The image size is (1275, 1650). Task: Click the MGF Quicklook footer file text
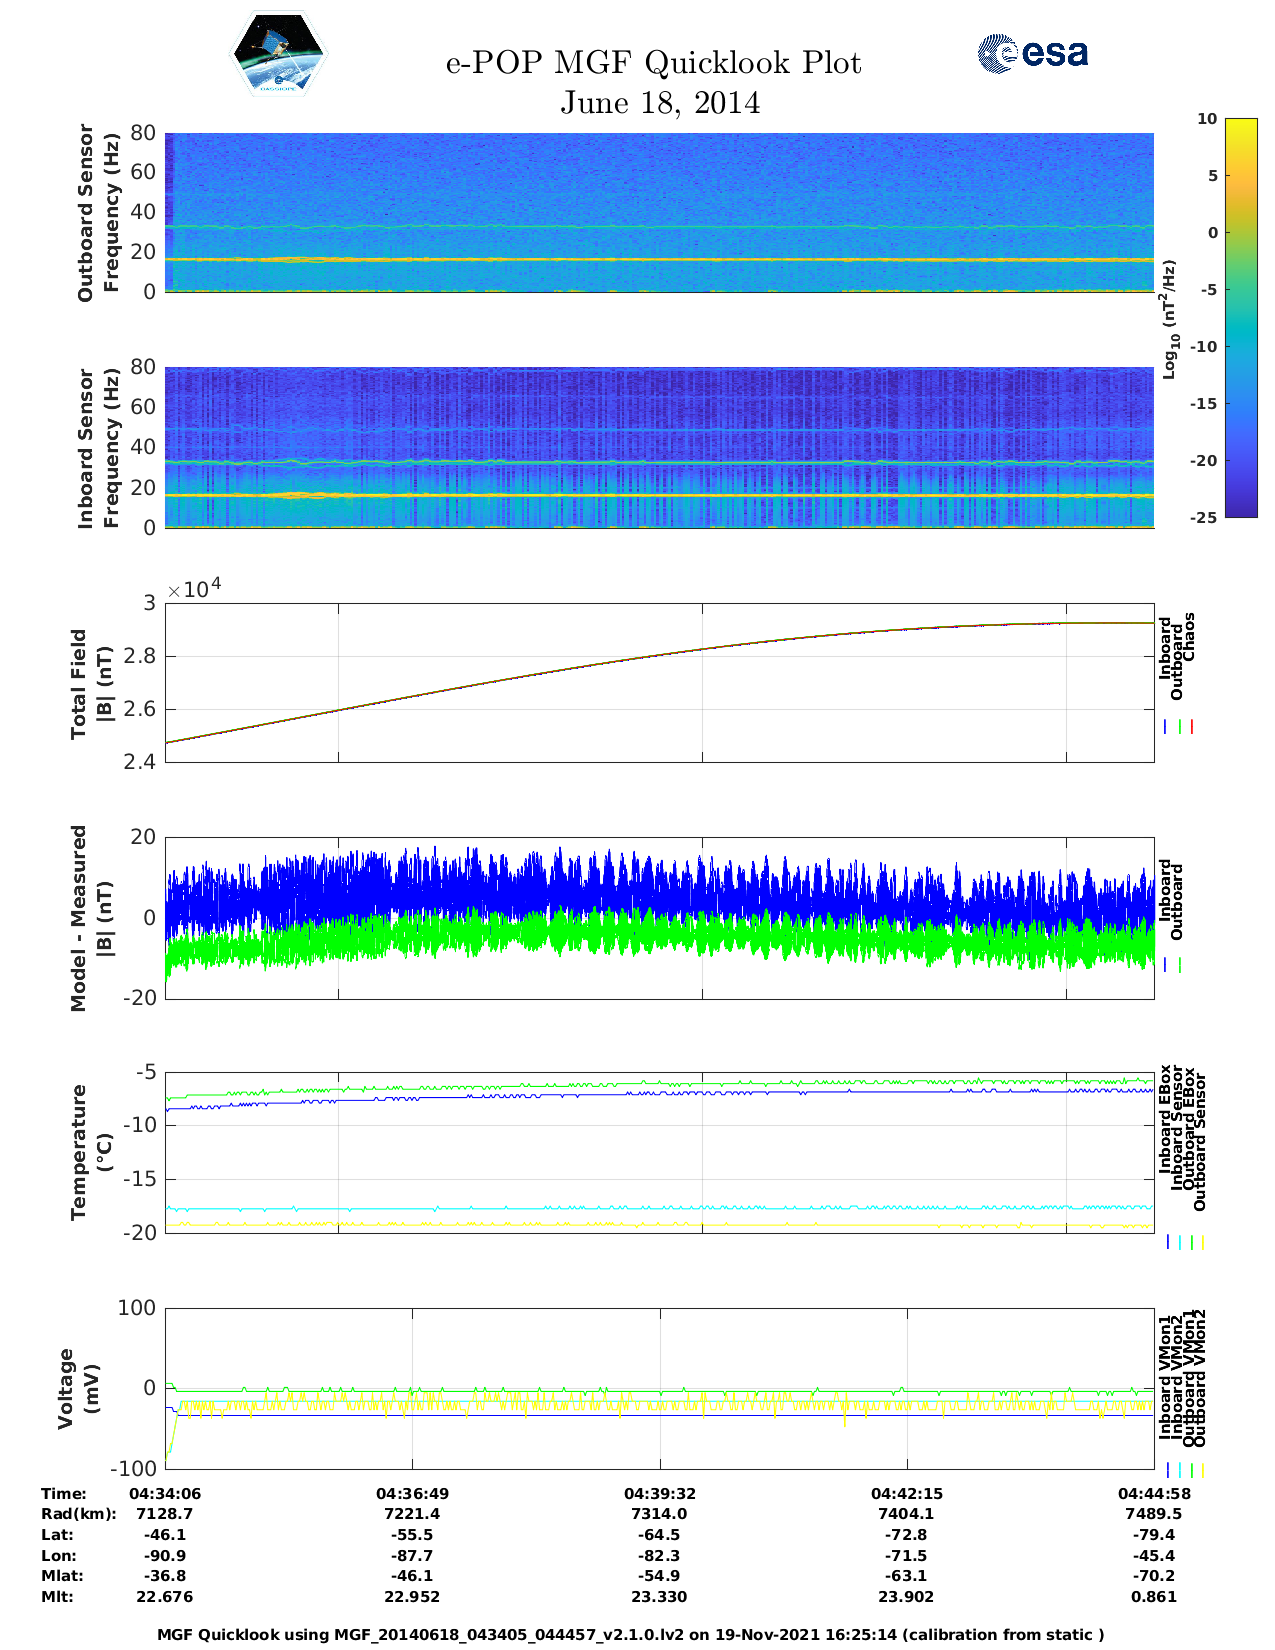[x=631, y=1634]
